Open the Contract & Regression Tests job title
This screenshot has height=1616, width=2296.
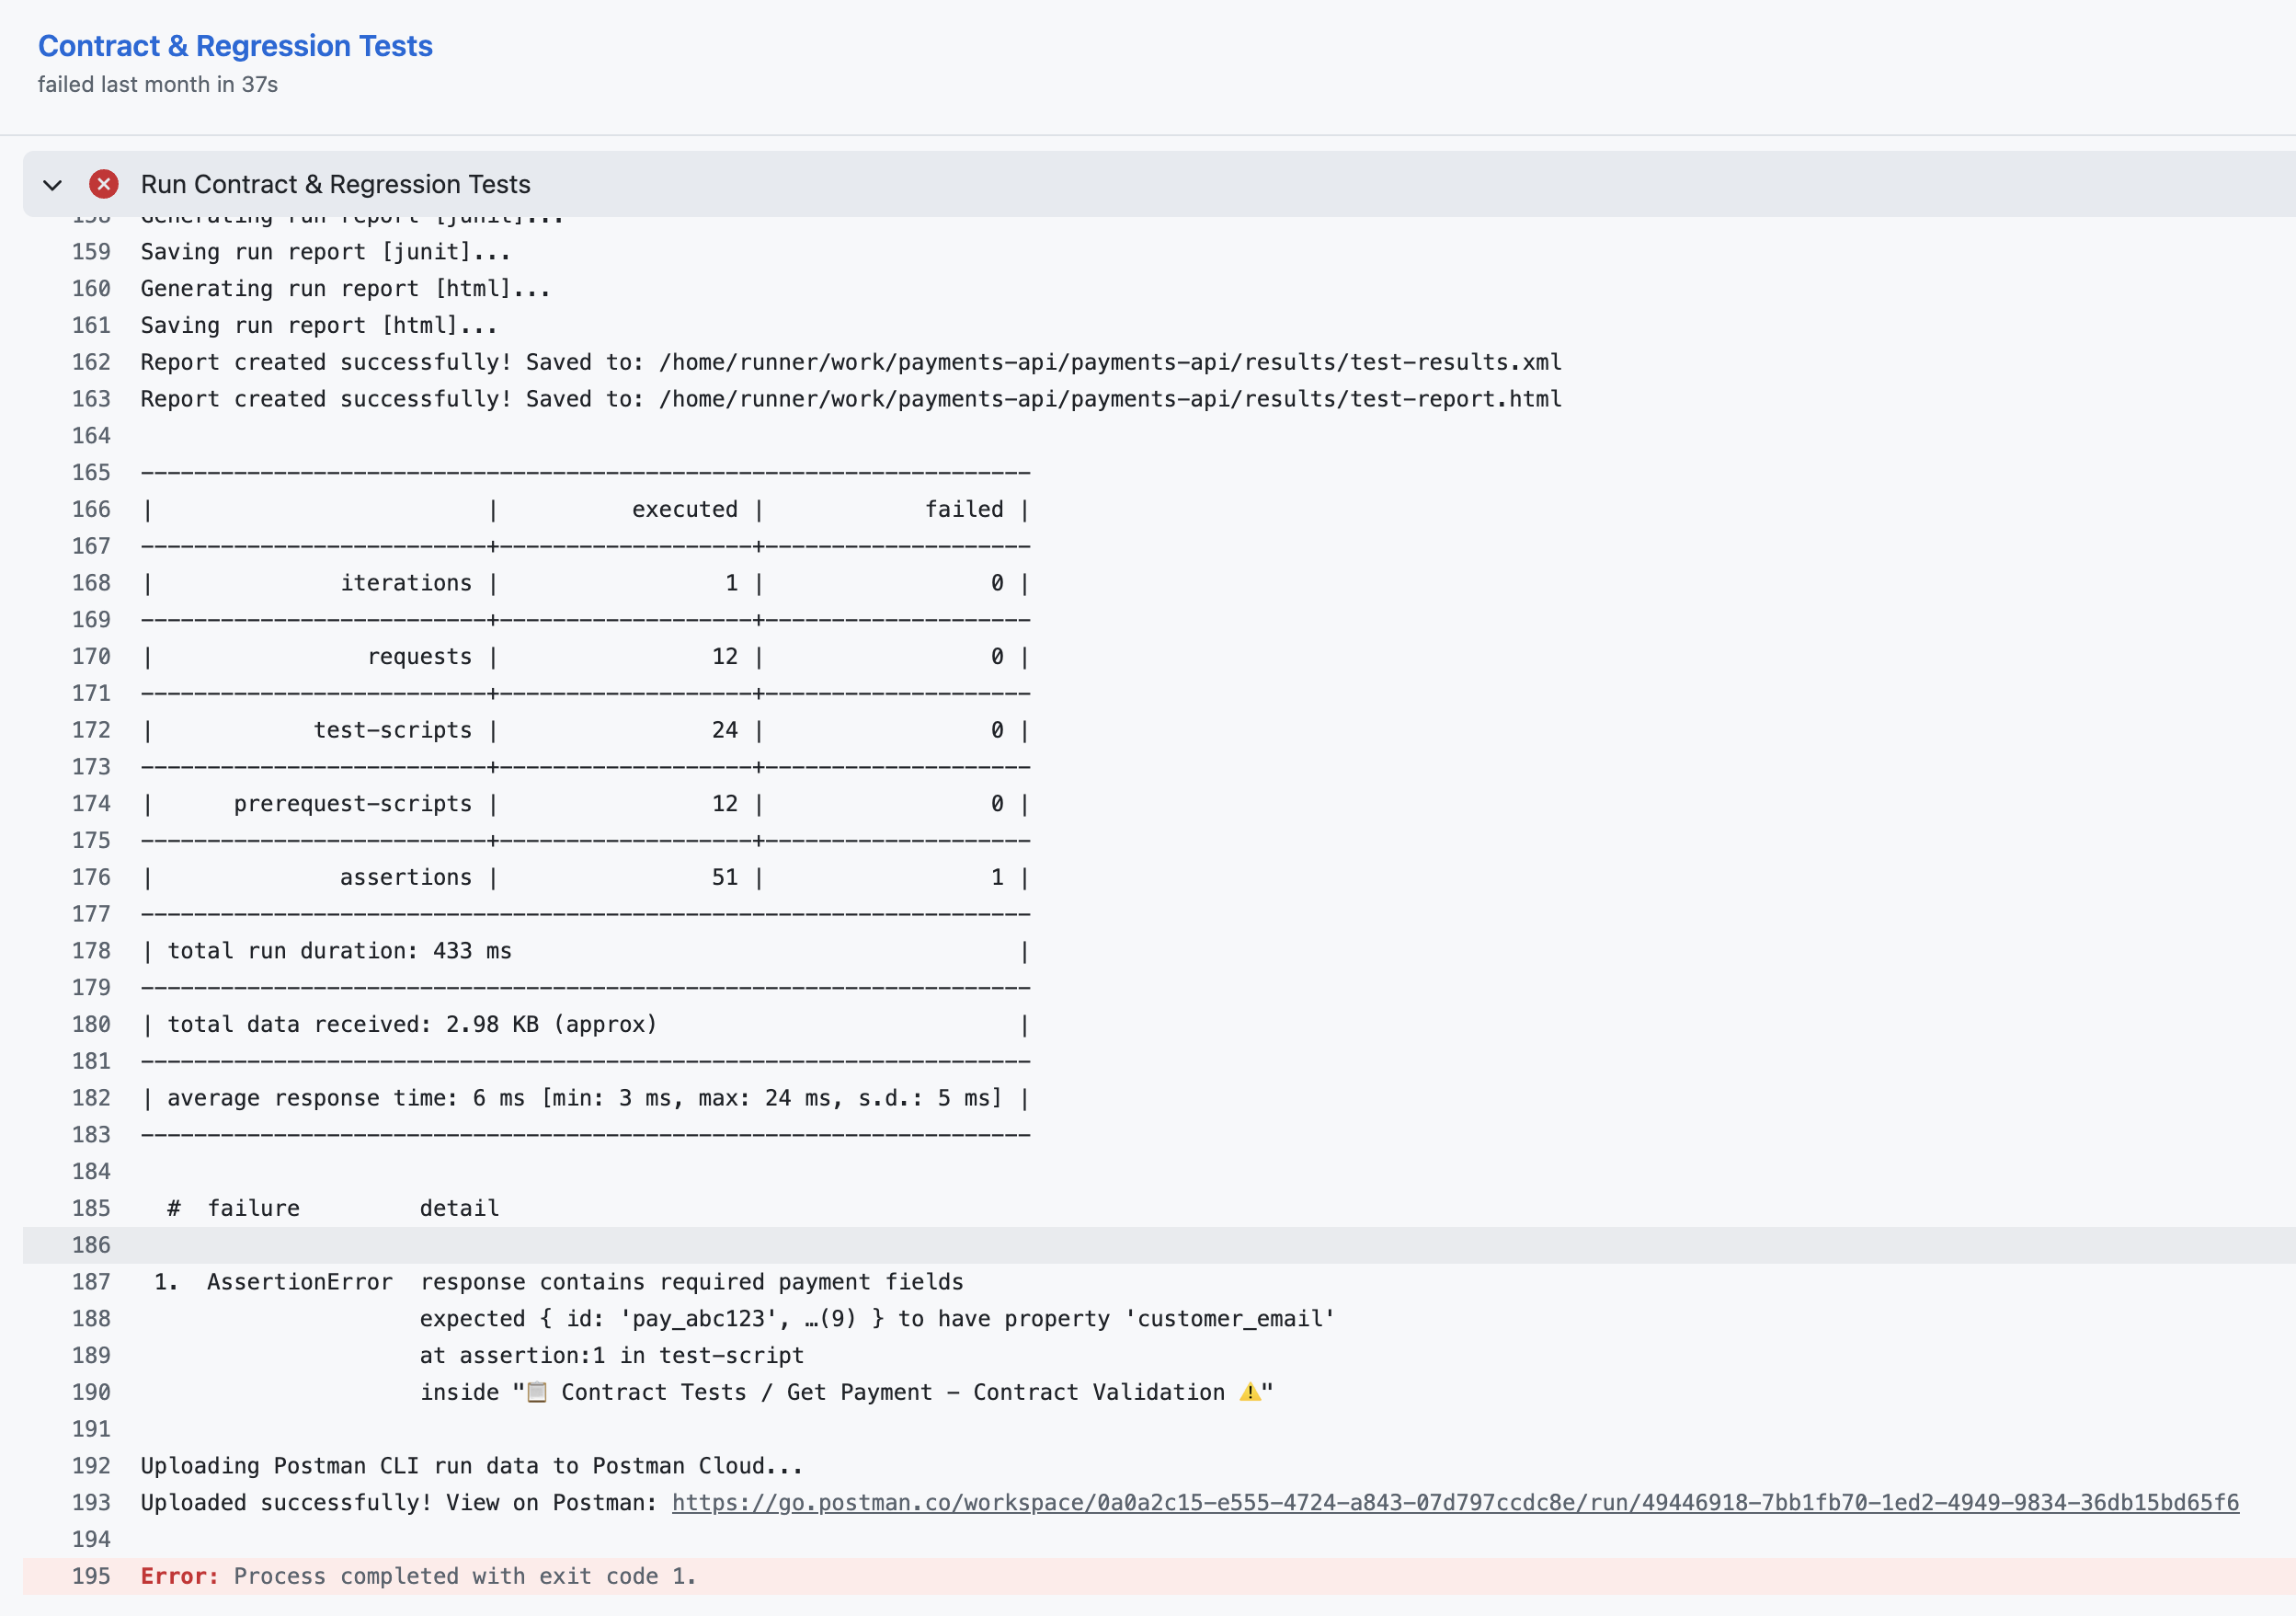click(x=235, y=46)
